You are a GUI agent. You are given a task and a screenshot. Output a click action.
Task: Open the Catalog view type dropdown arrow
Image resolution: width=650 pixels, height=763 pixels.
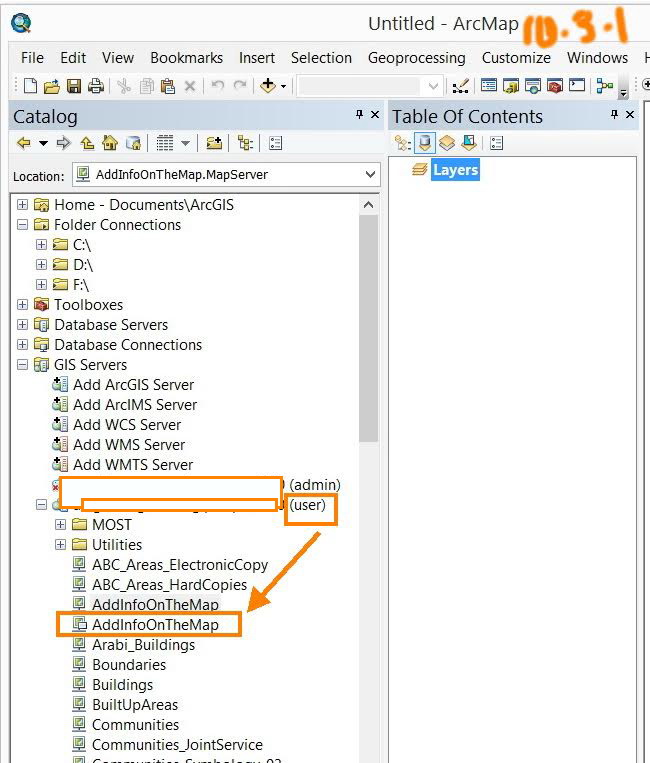[185, 143]
